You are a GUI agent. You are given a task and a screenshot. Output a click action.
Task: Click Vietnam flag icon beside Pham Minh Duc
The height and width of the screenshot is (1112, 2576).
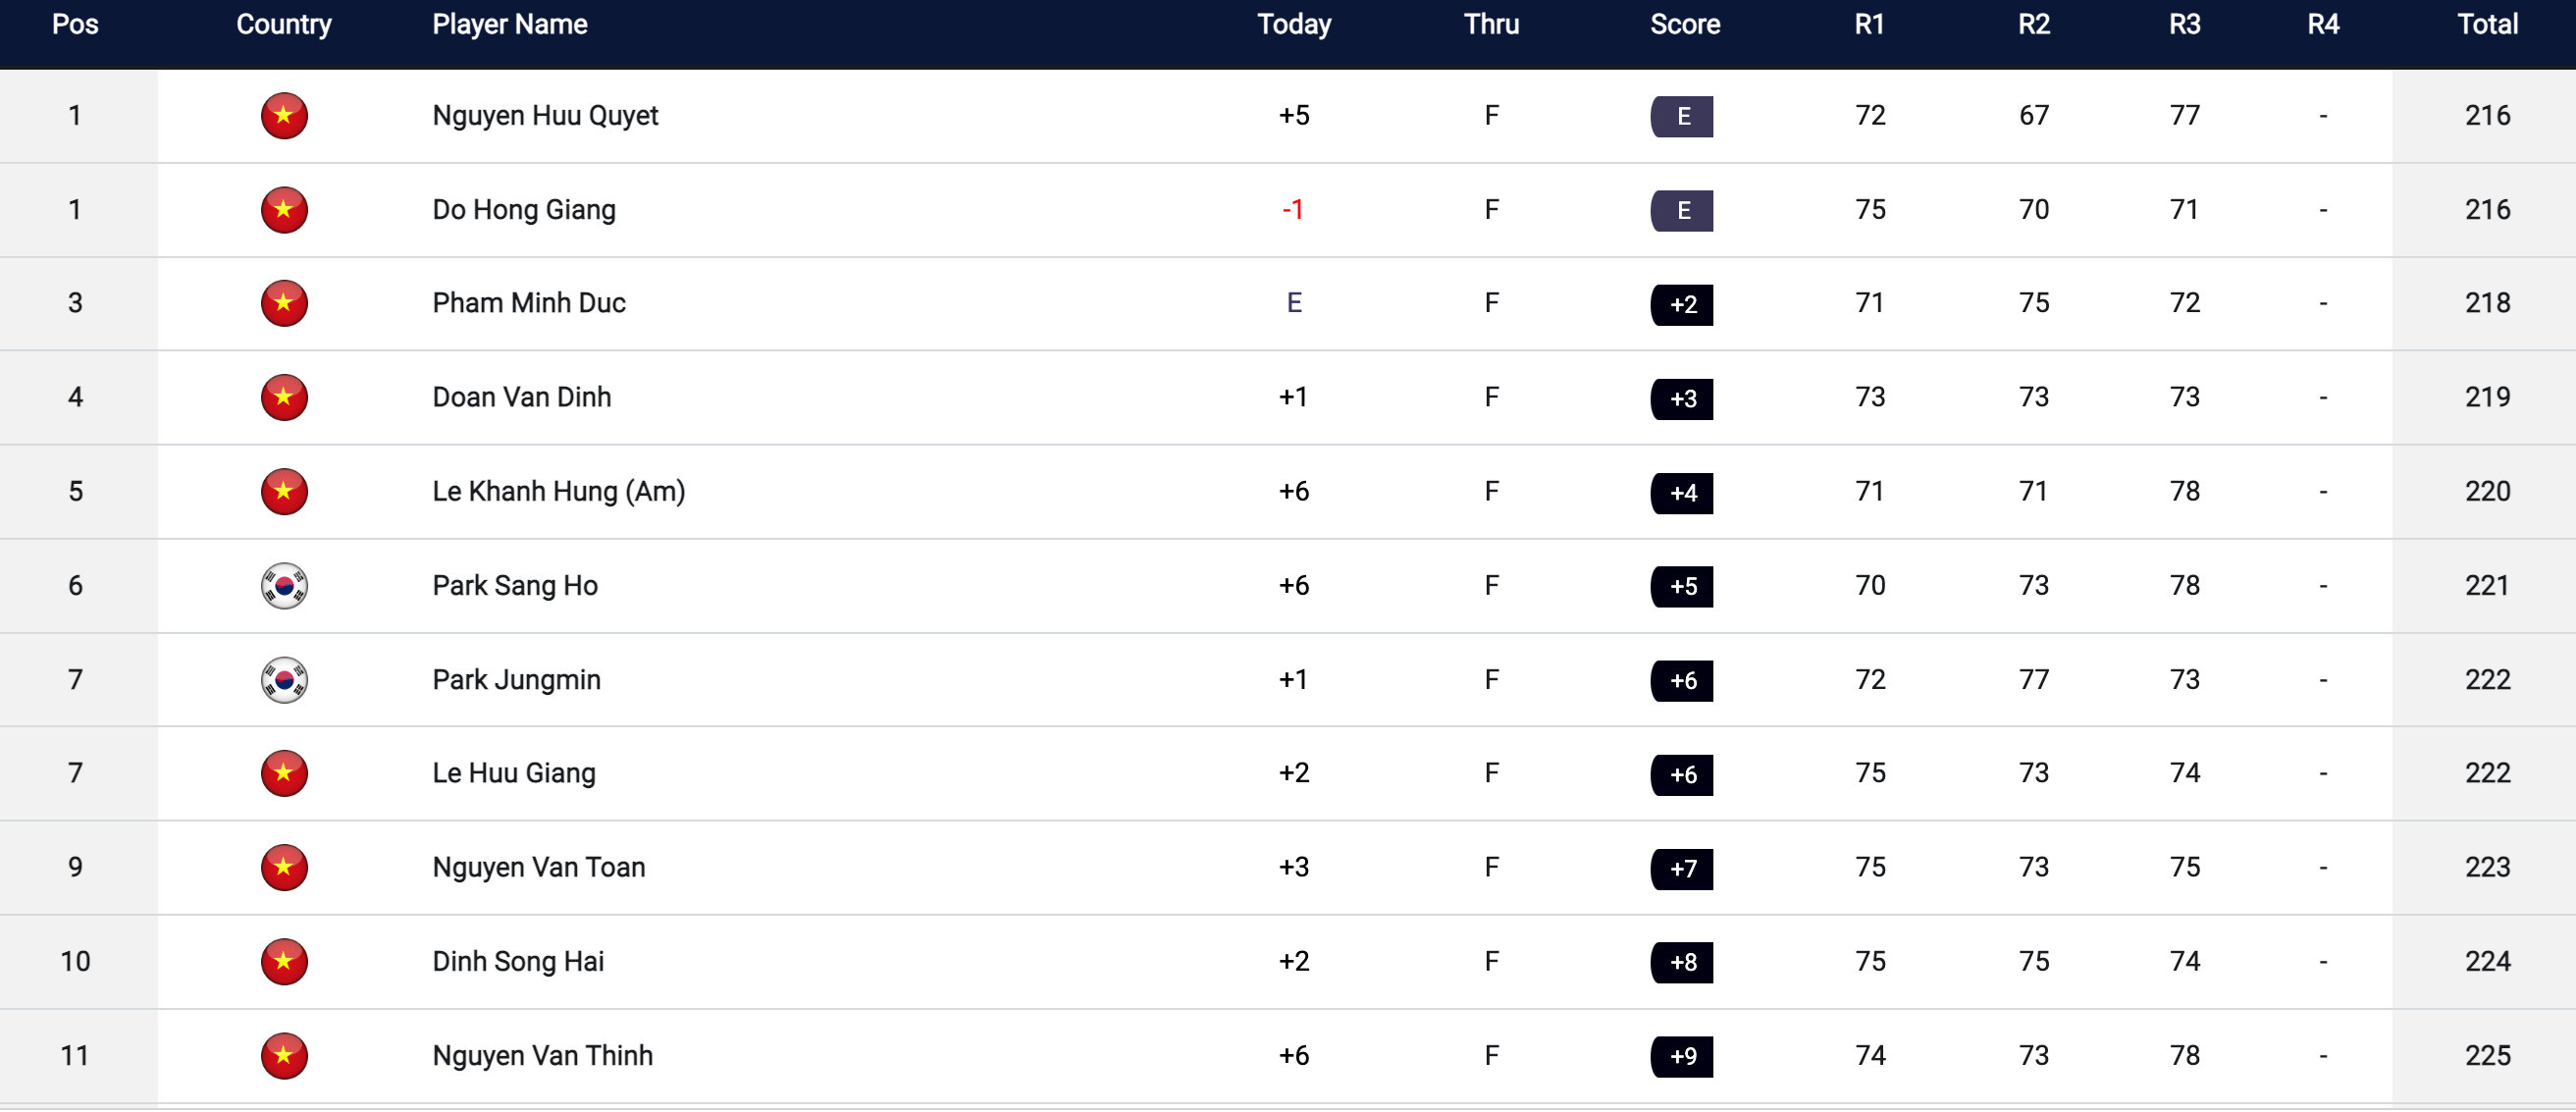tap(284, 304)
